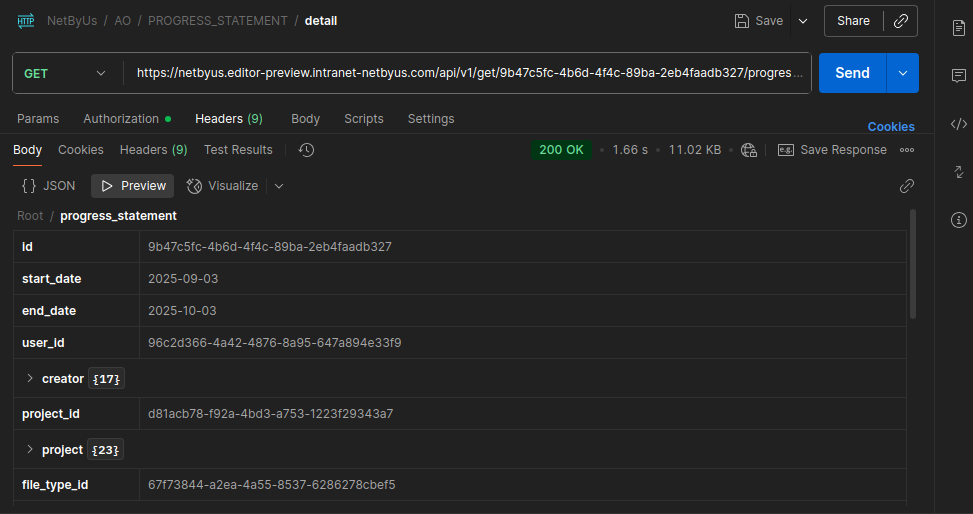Open dropdown next to Visualize
This screenshot has width=973, height=514.
click(x=279, y=186)
